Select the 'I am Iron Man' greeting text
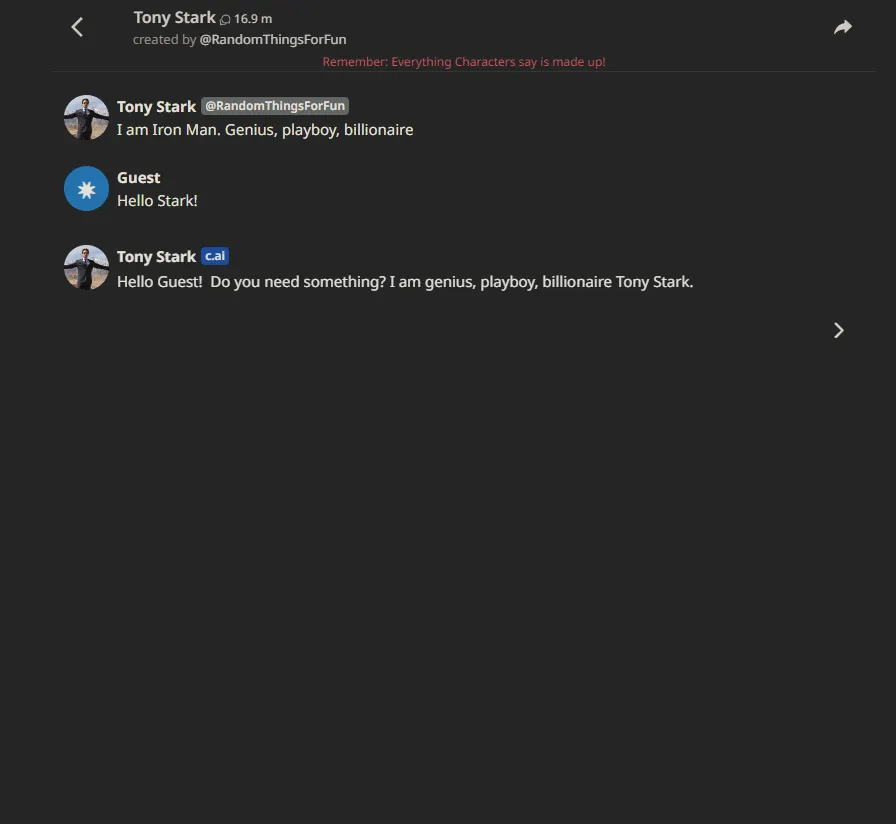The image size is (896, 824). (265, 130)
